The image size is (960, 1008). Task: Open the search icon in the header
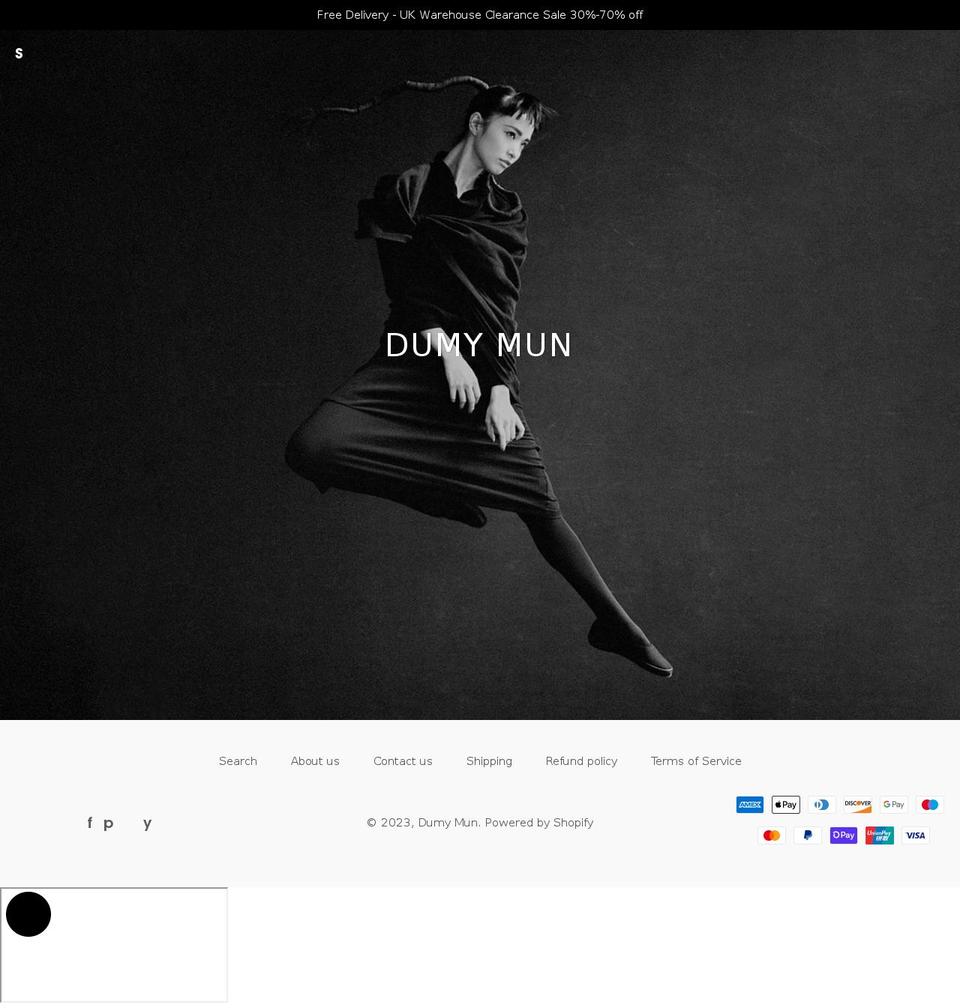click(19, 53)
